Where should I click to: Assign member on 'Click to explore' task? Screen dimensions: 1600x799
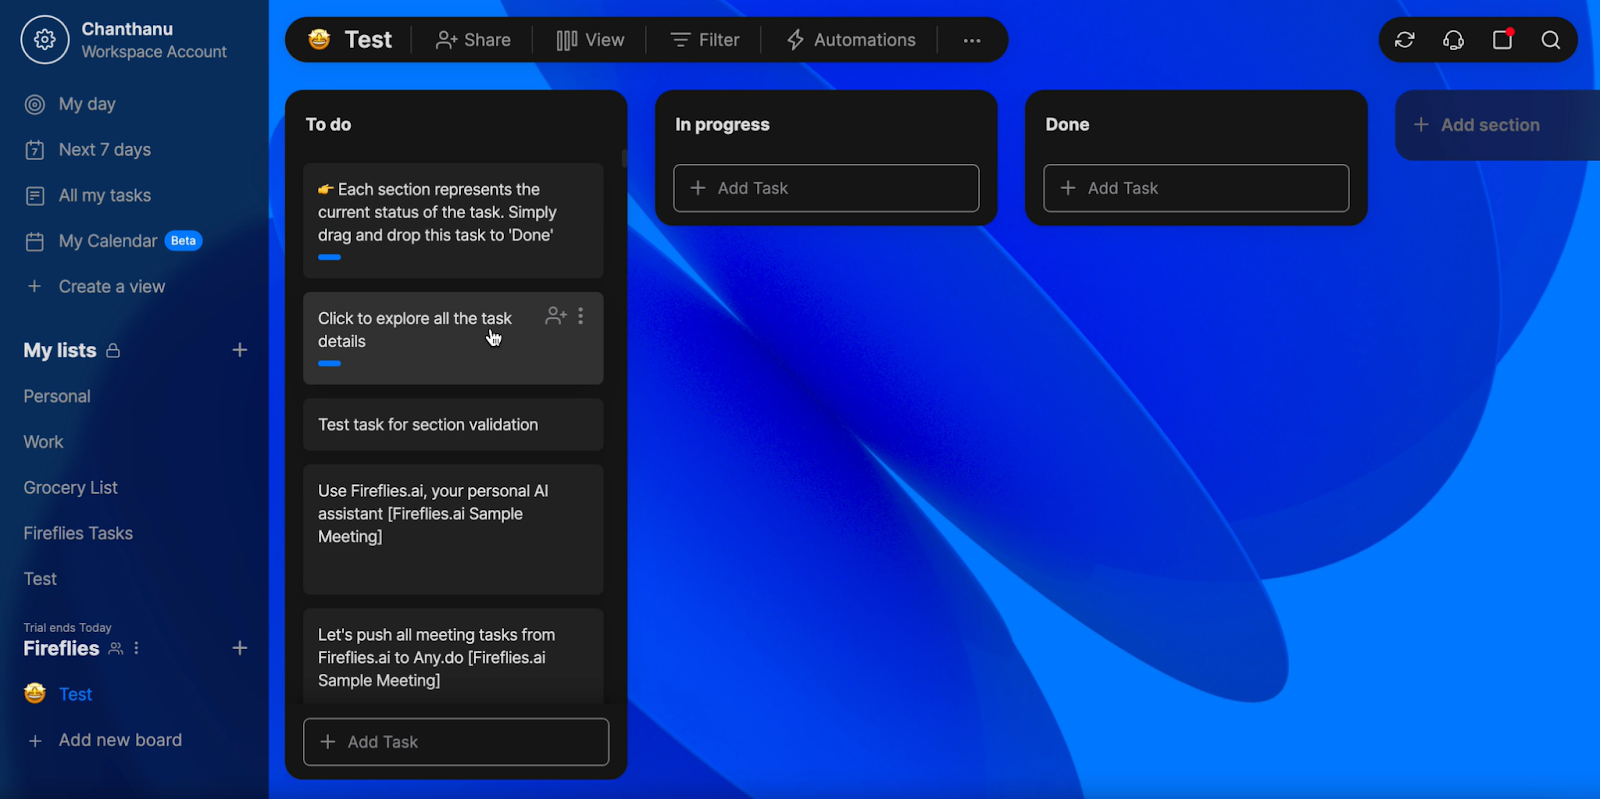click(556, 316)
